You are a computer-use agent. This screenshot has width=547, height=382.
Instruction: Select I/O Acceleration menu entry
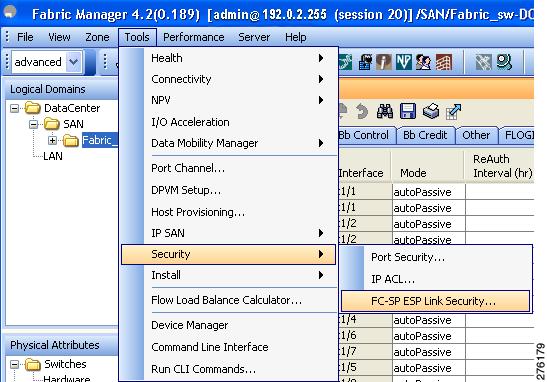click(228, 122)
